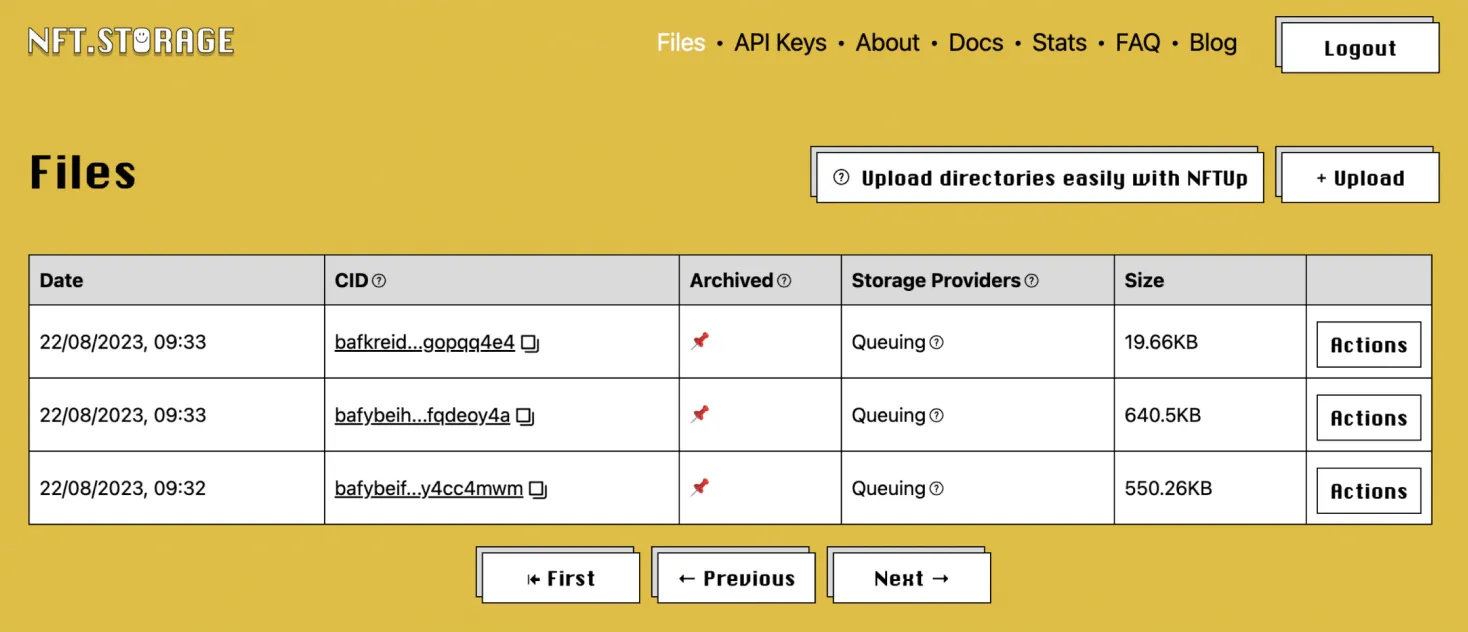The height and width of the screenshot is (632, 1468).
Task: Click the help icon beside CID header
Action: [x=379, y=281]
